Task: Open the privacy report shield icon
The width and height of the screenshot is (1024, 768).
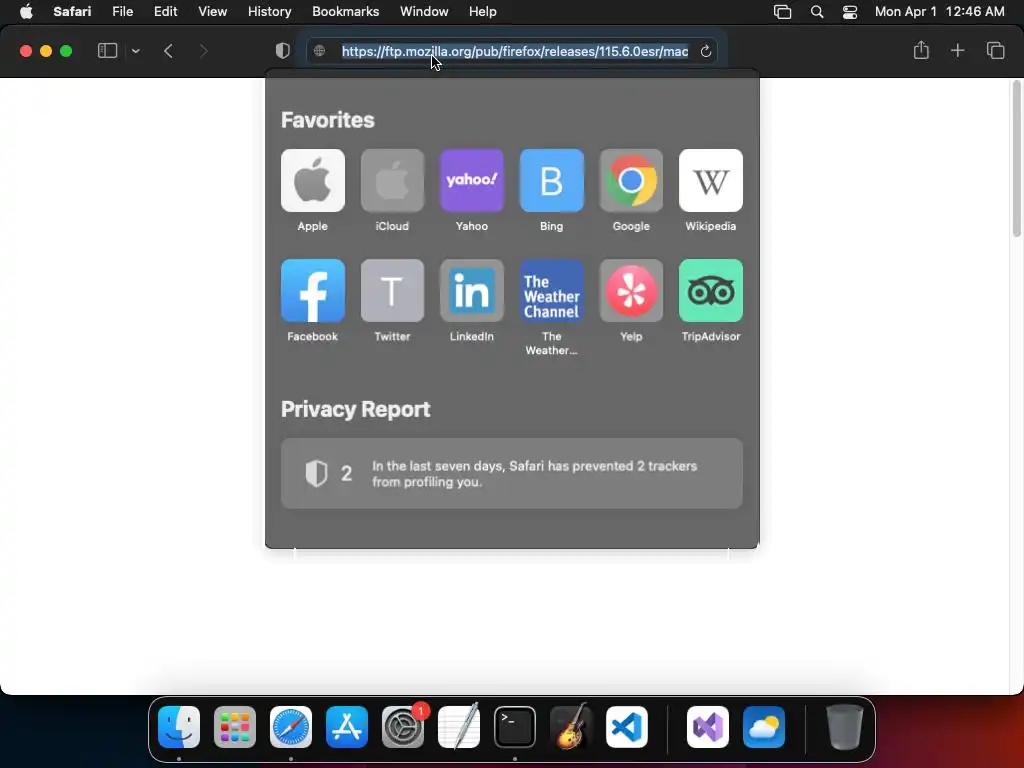Action: (283, 51)
